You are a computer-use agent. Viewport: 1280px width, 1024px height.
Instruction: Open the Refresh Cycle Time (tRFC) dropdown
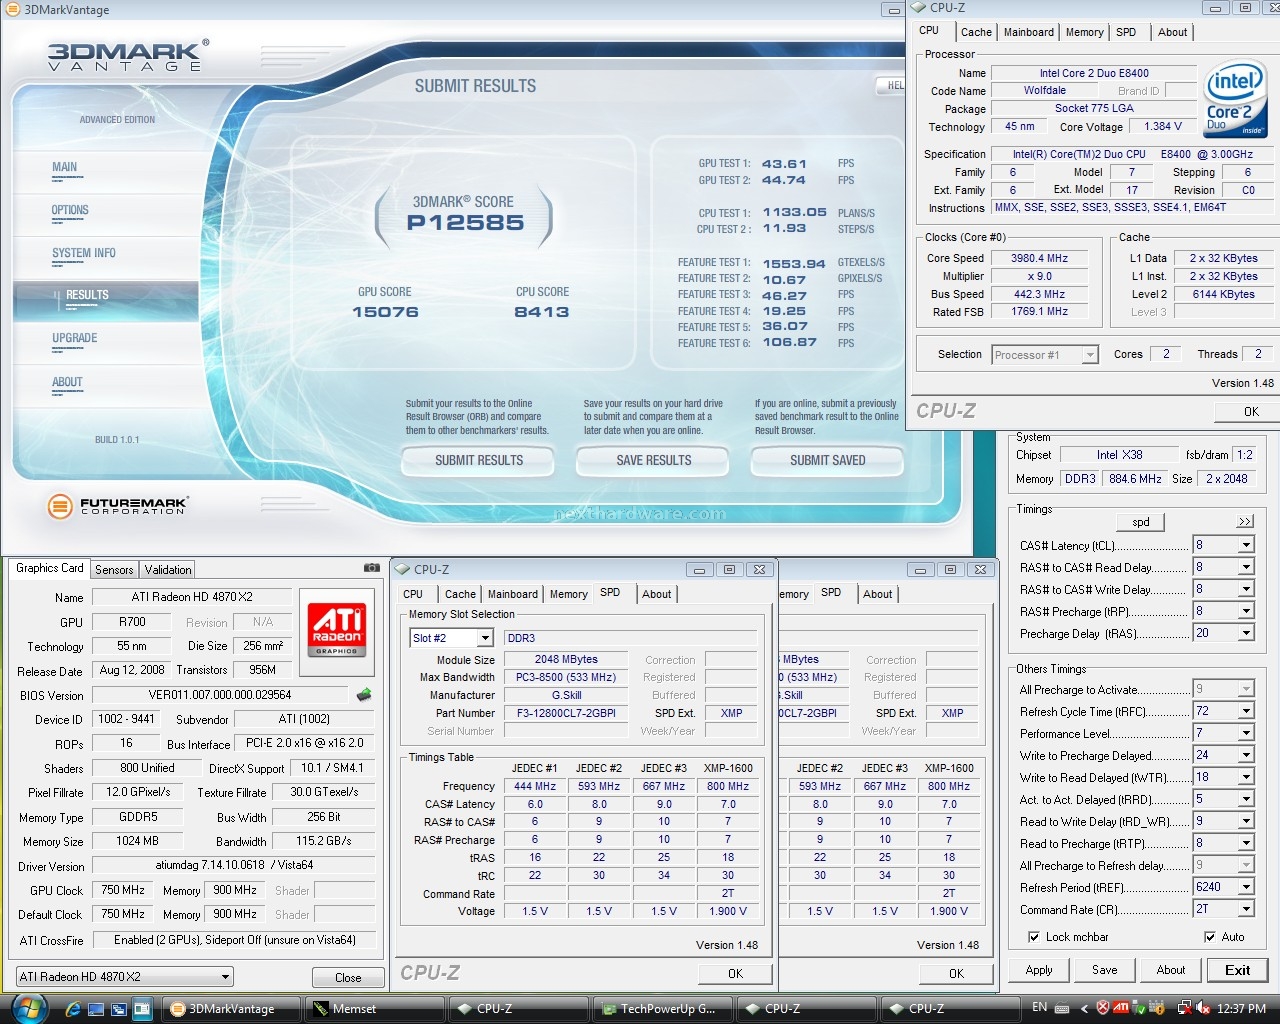point(1246,711)
